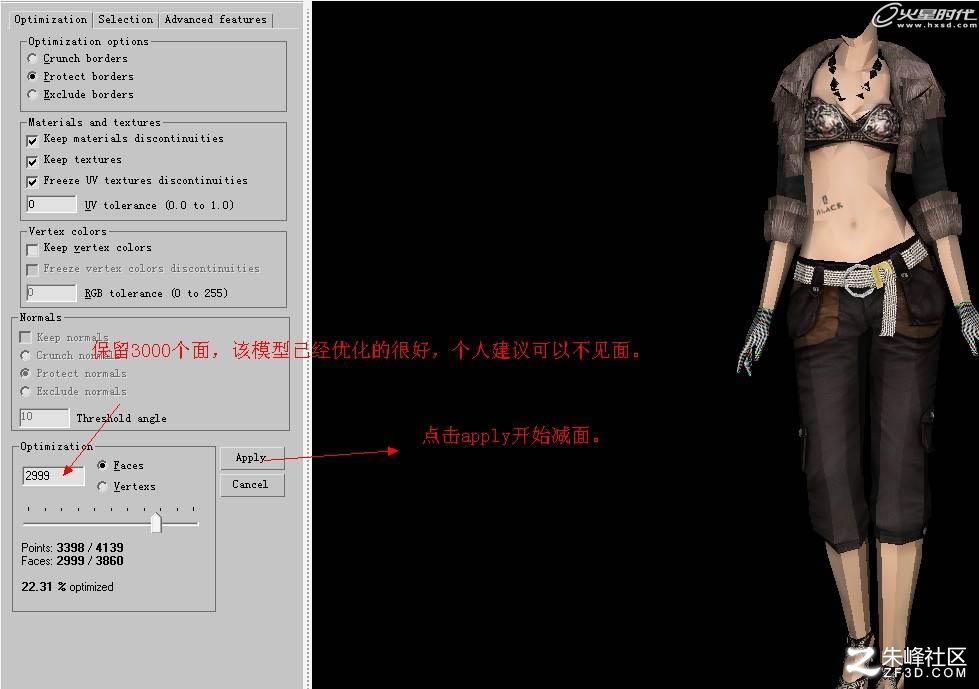Switch to the Optimization tab
979x689 pixels.
[51, 19]
